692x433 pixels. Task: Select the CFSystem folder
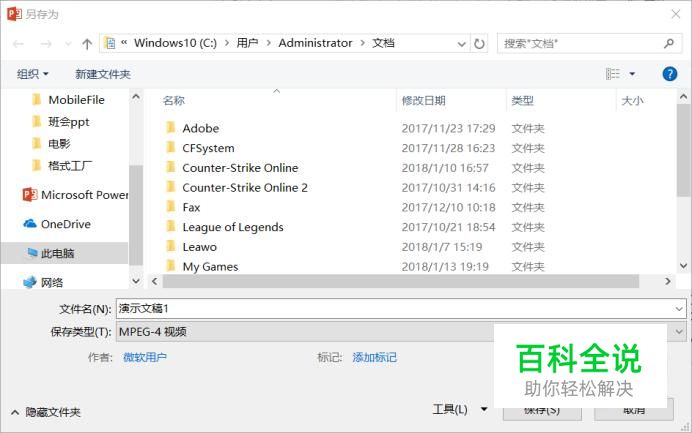(x=208, y=148)
